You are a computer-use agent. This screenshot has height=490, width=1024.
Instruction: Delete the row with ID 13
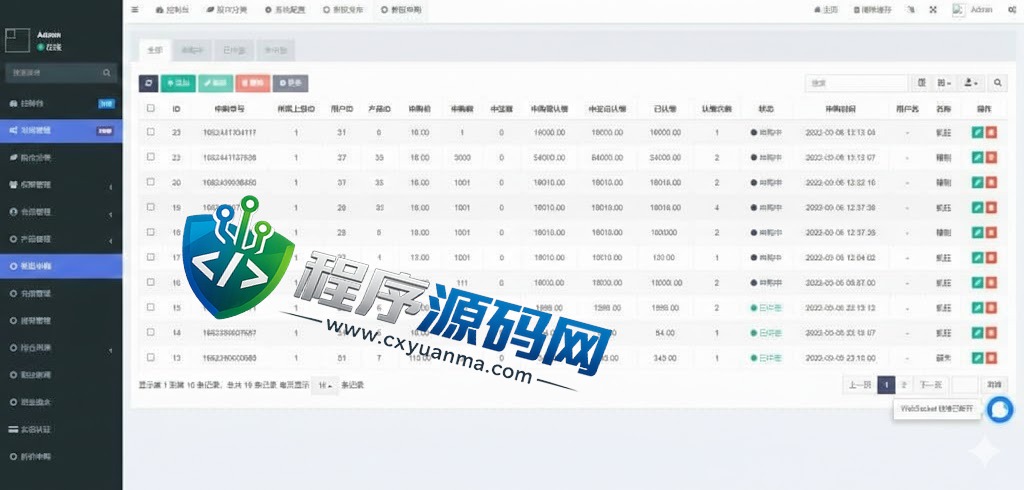click(991, 357)
